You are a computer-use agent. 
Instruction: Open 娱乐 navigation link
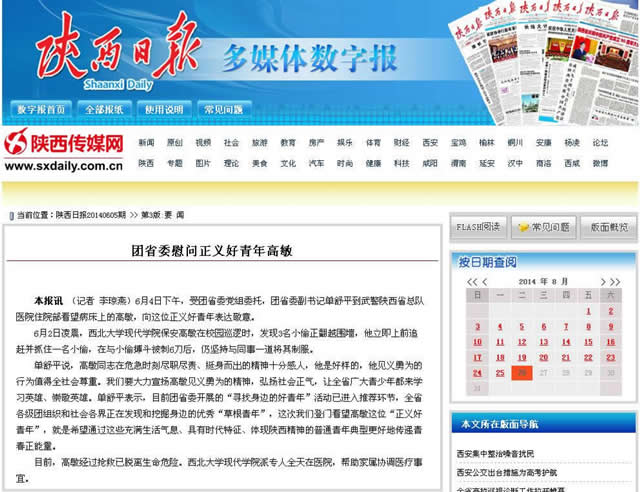coord(345,142)
